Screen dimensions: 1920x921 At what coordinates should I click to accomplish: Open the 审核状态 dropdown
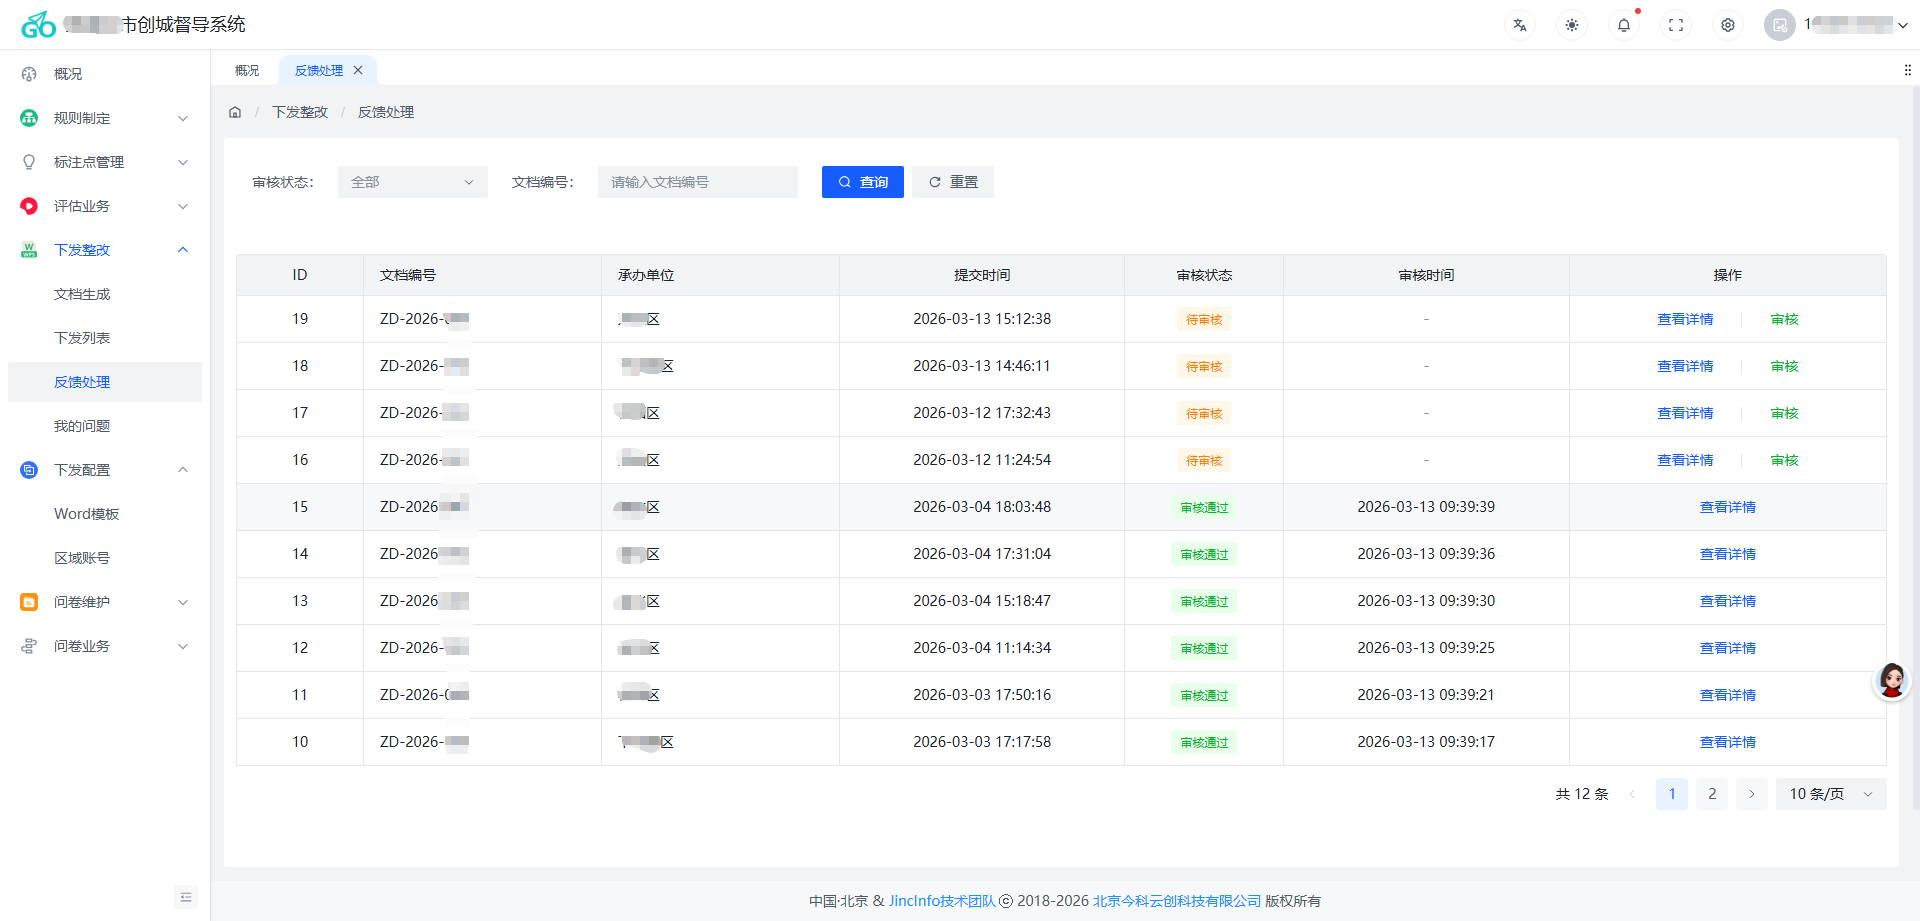412,182
